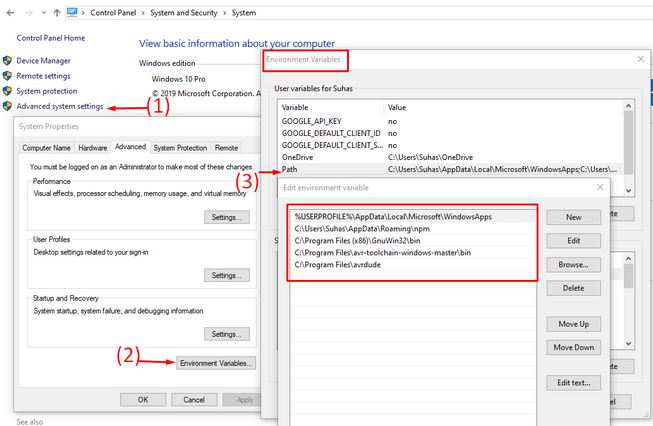Click New button in path editor
Viewport: 653px width, 426px height.
click(x=573, y=217)
